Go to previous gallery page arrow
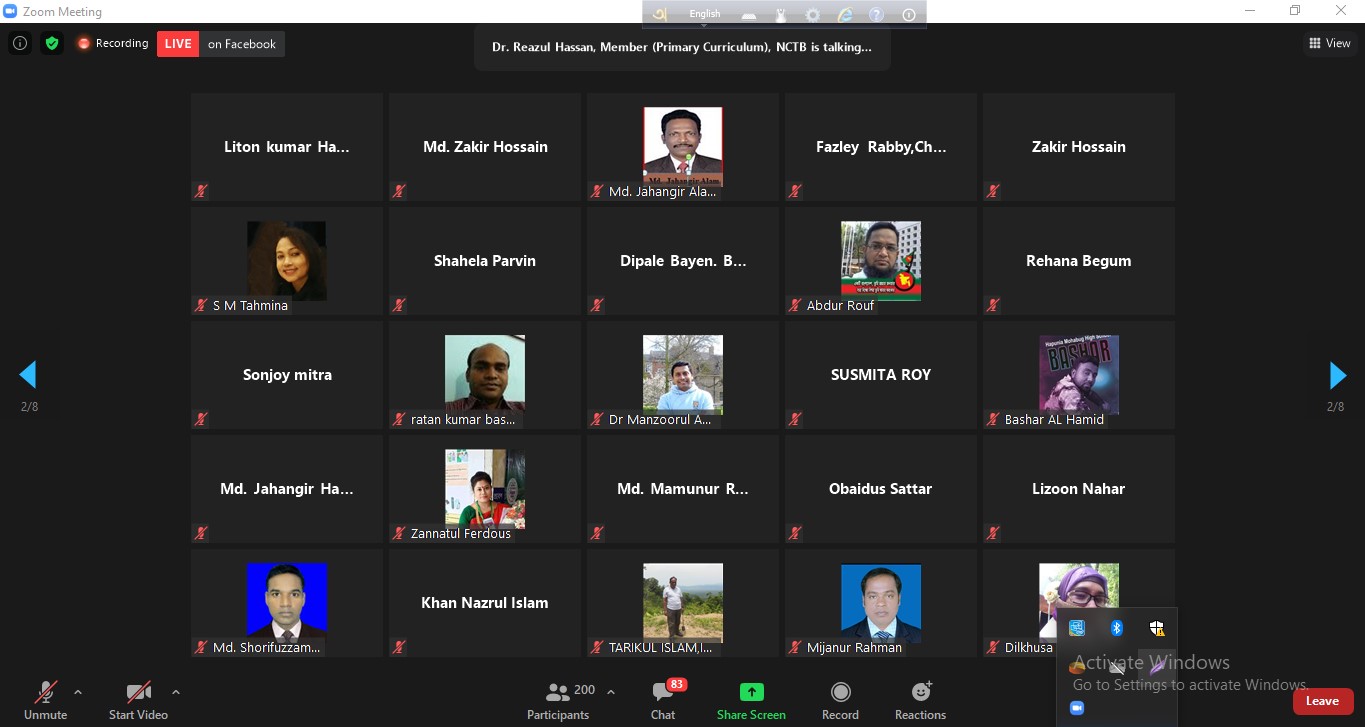 [x=28, y=375]
